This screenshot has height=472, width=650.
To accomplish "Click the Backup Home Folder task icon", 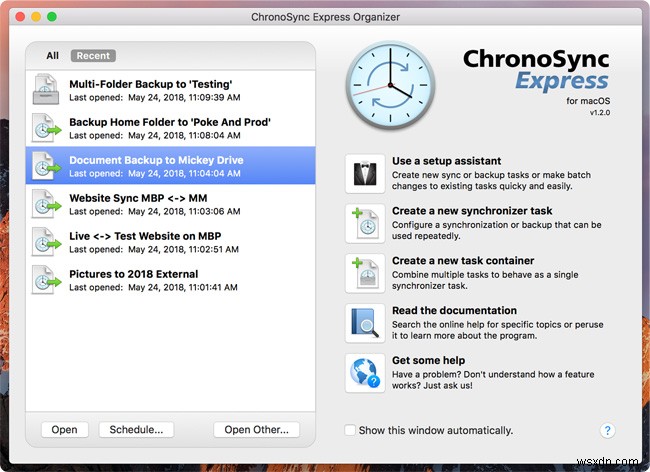I will tap(46, 128).
